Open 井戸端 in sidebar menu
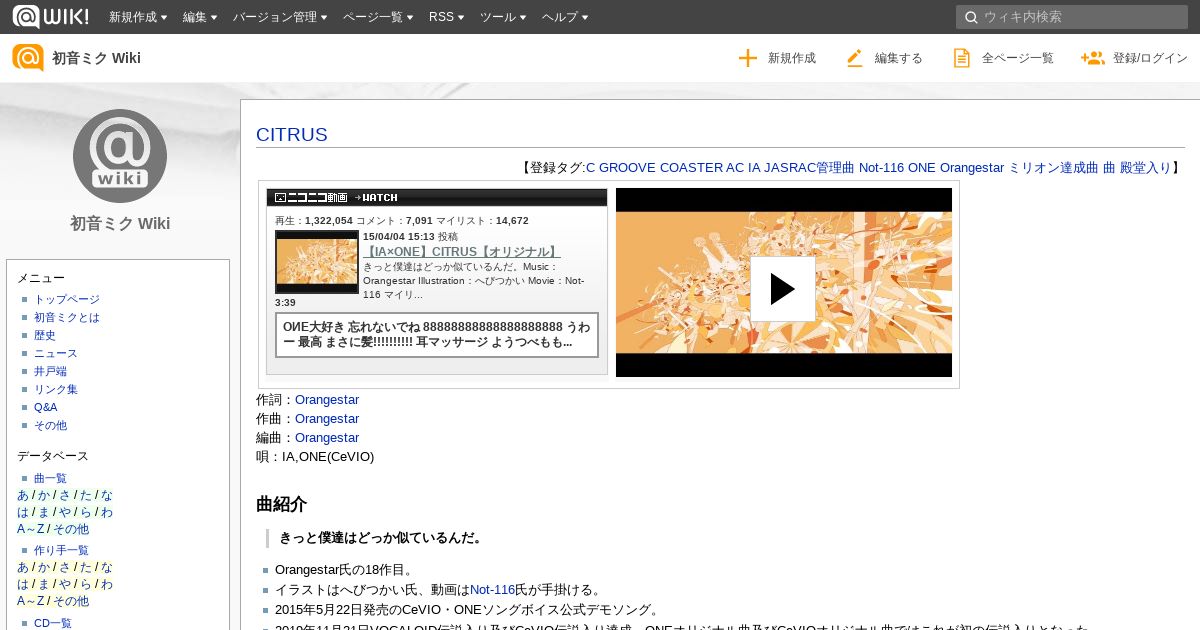Viewport: 1200px width, 630px height. click(x=50, y=371)
